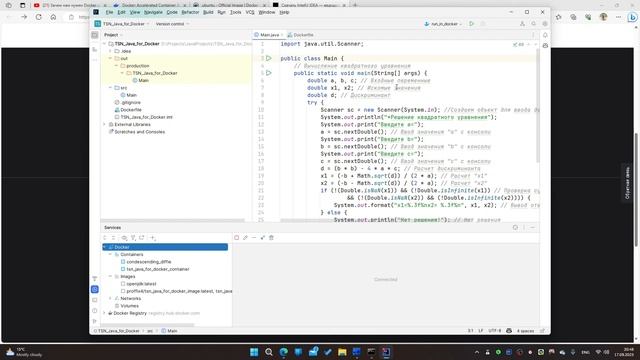Open the Structure tool window in left stripe
This screenshot has height=360, width=640.
(95, 49)
